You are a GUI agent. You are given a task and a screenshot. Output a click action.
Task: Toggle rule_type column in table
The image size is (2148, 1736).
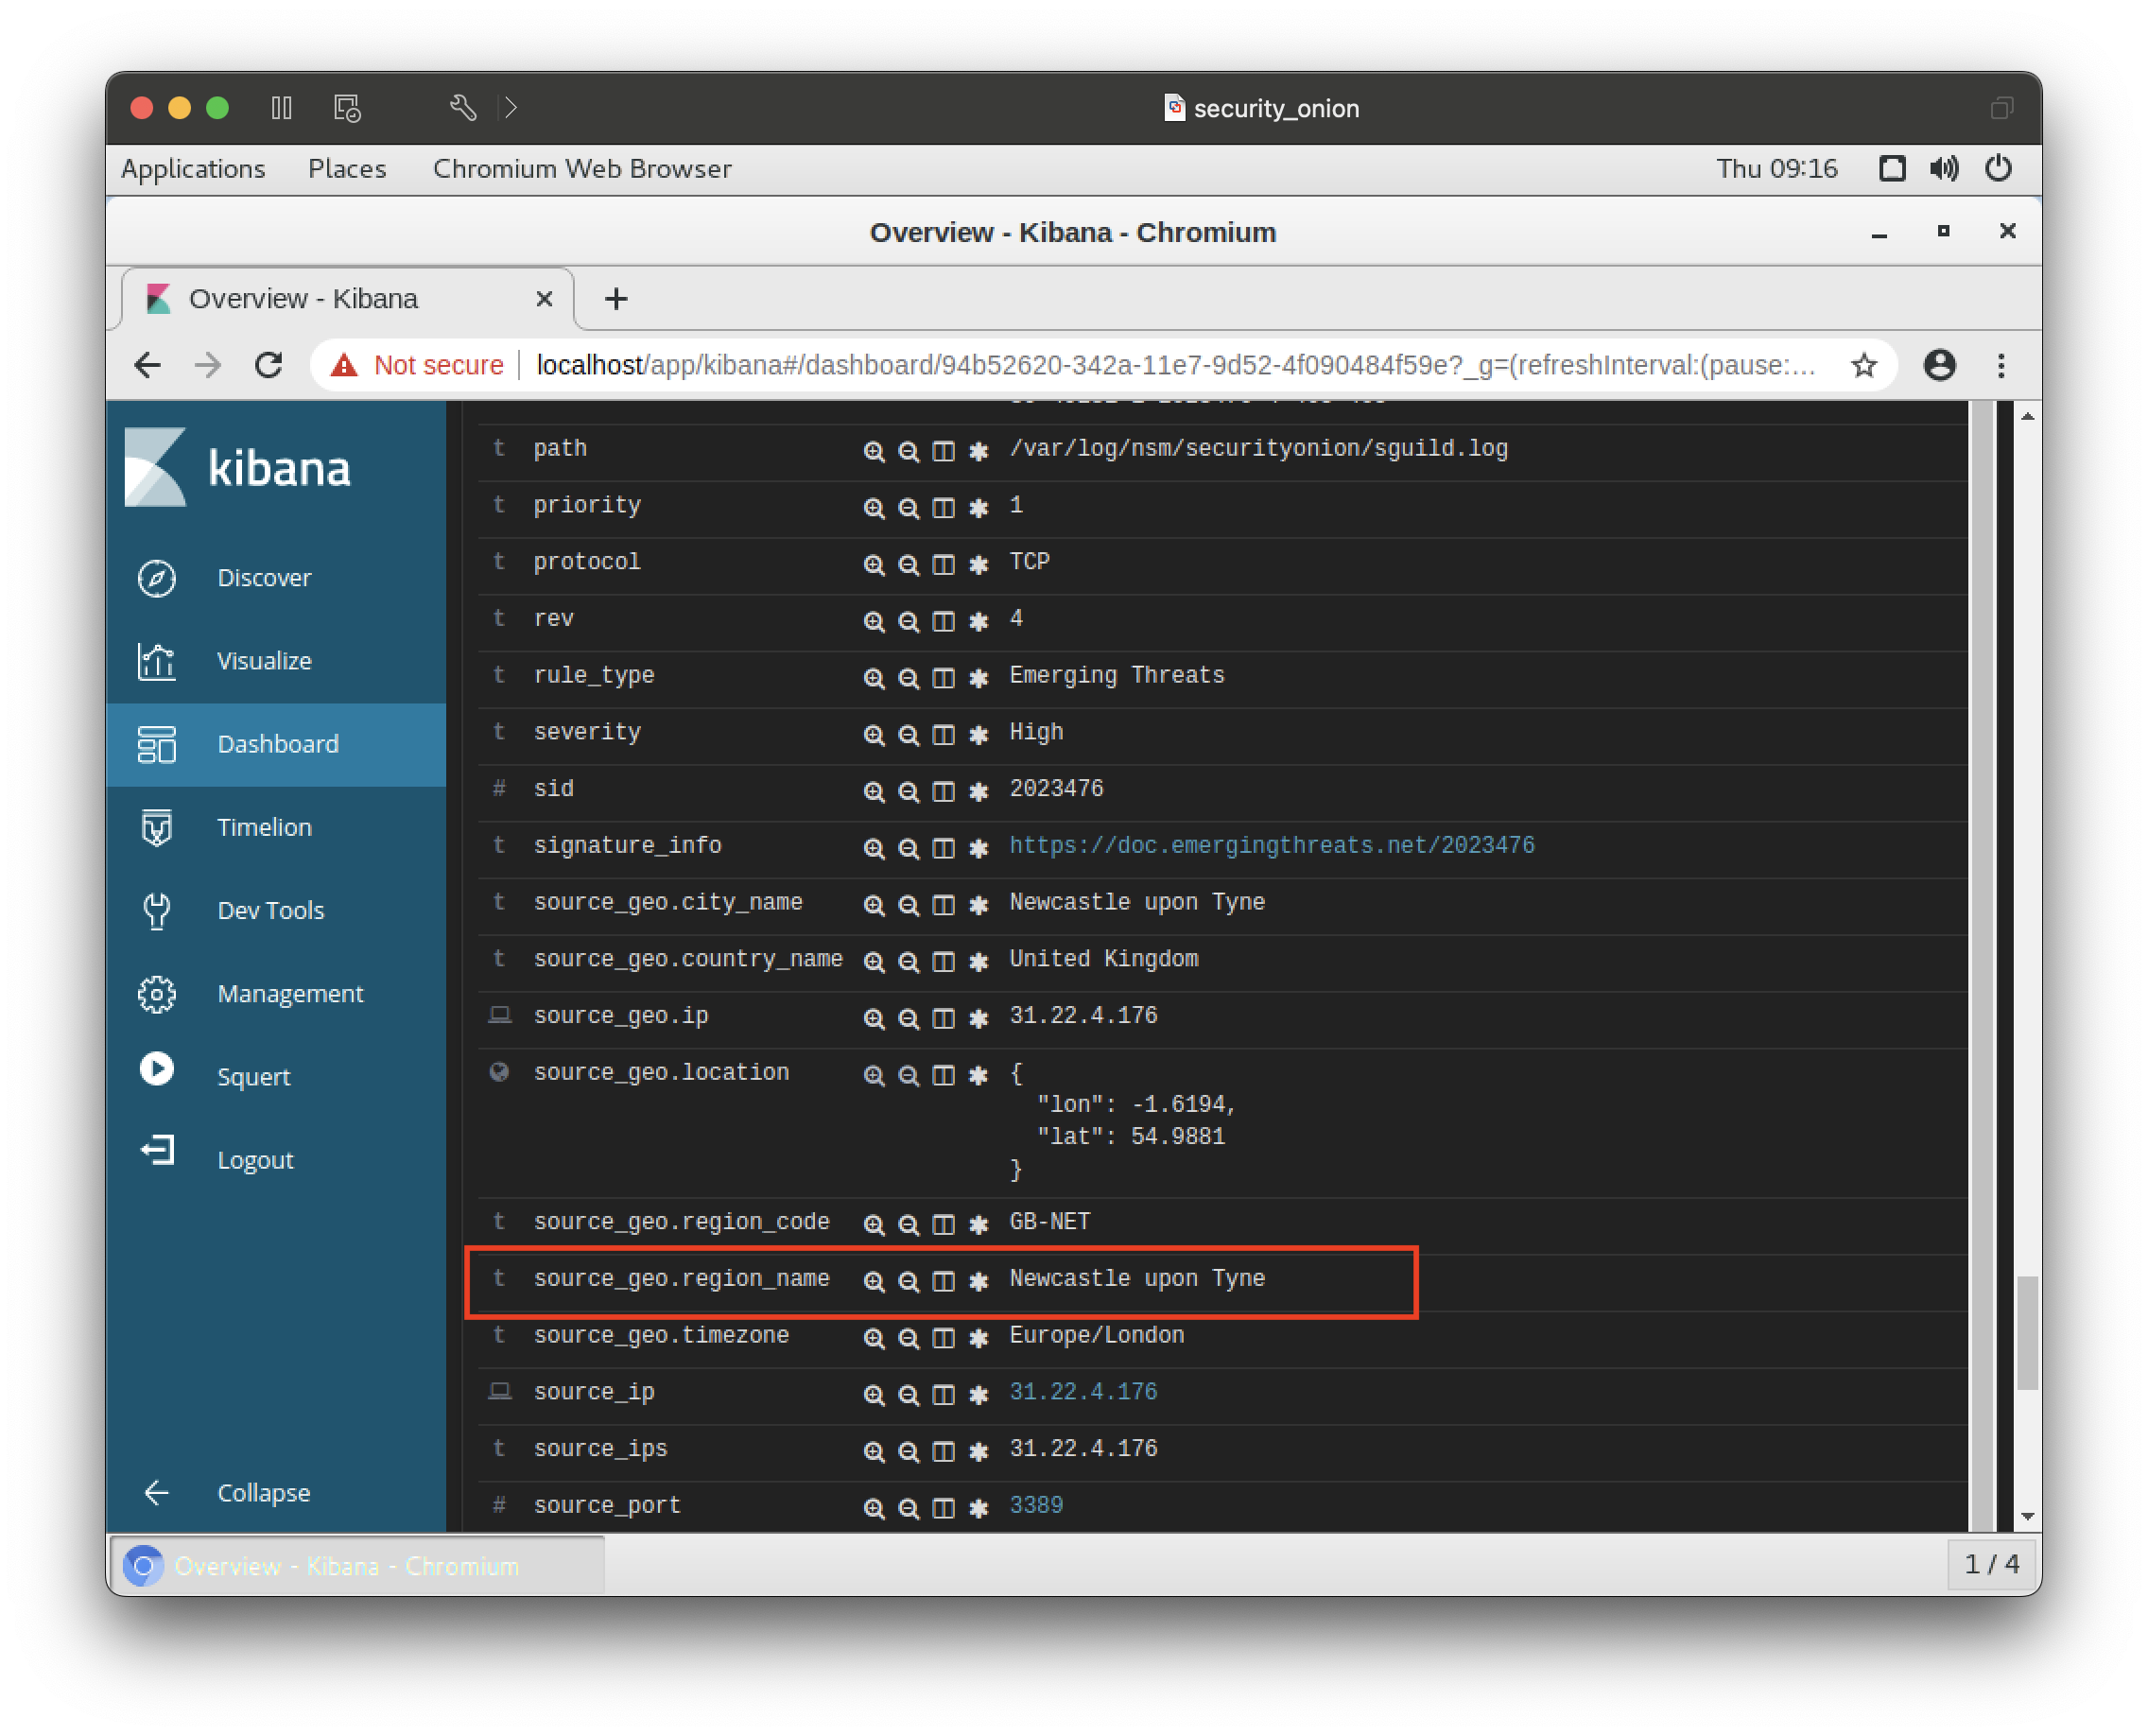pos(943,678)
